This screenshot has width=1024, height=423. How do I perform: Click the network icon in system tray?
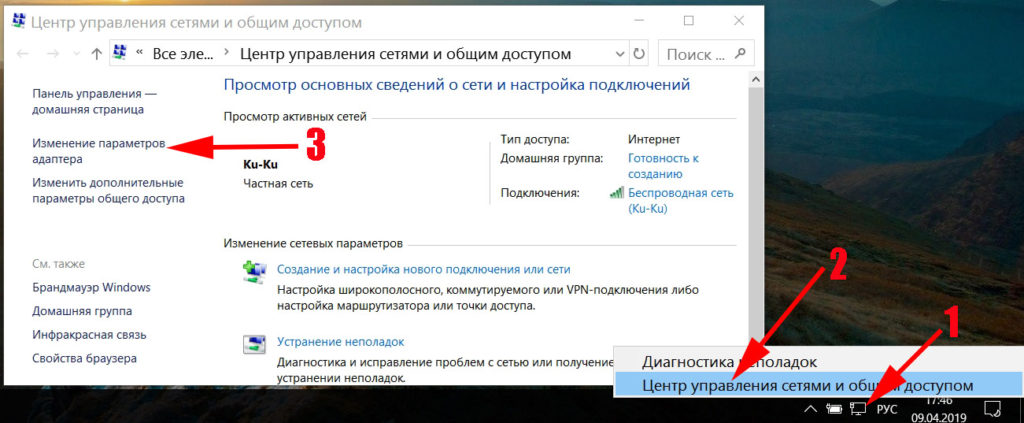click(858, 408)
